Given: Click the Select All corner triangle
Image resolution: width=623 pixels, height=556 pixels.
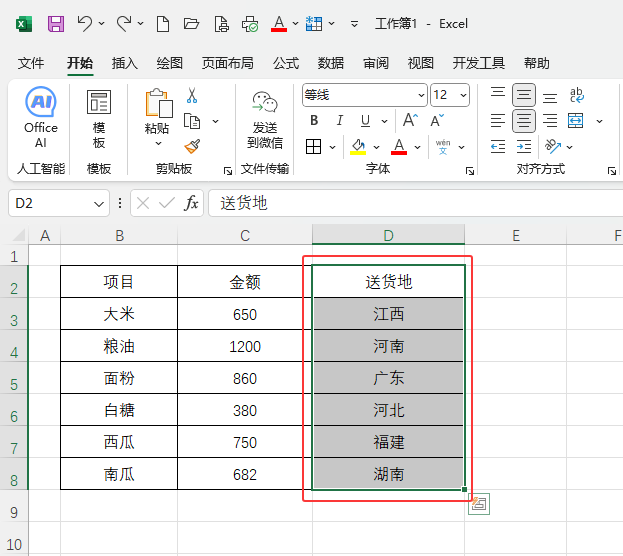Looking at the screenshot, I should 19,235.
